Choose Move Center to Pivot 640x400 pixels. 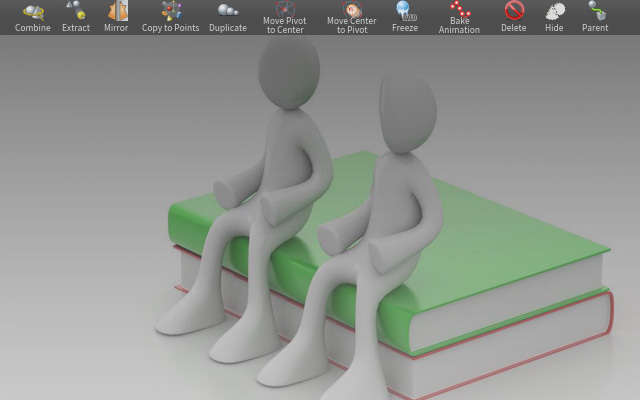click(x=352, y=17)
